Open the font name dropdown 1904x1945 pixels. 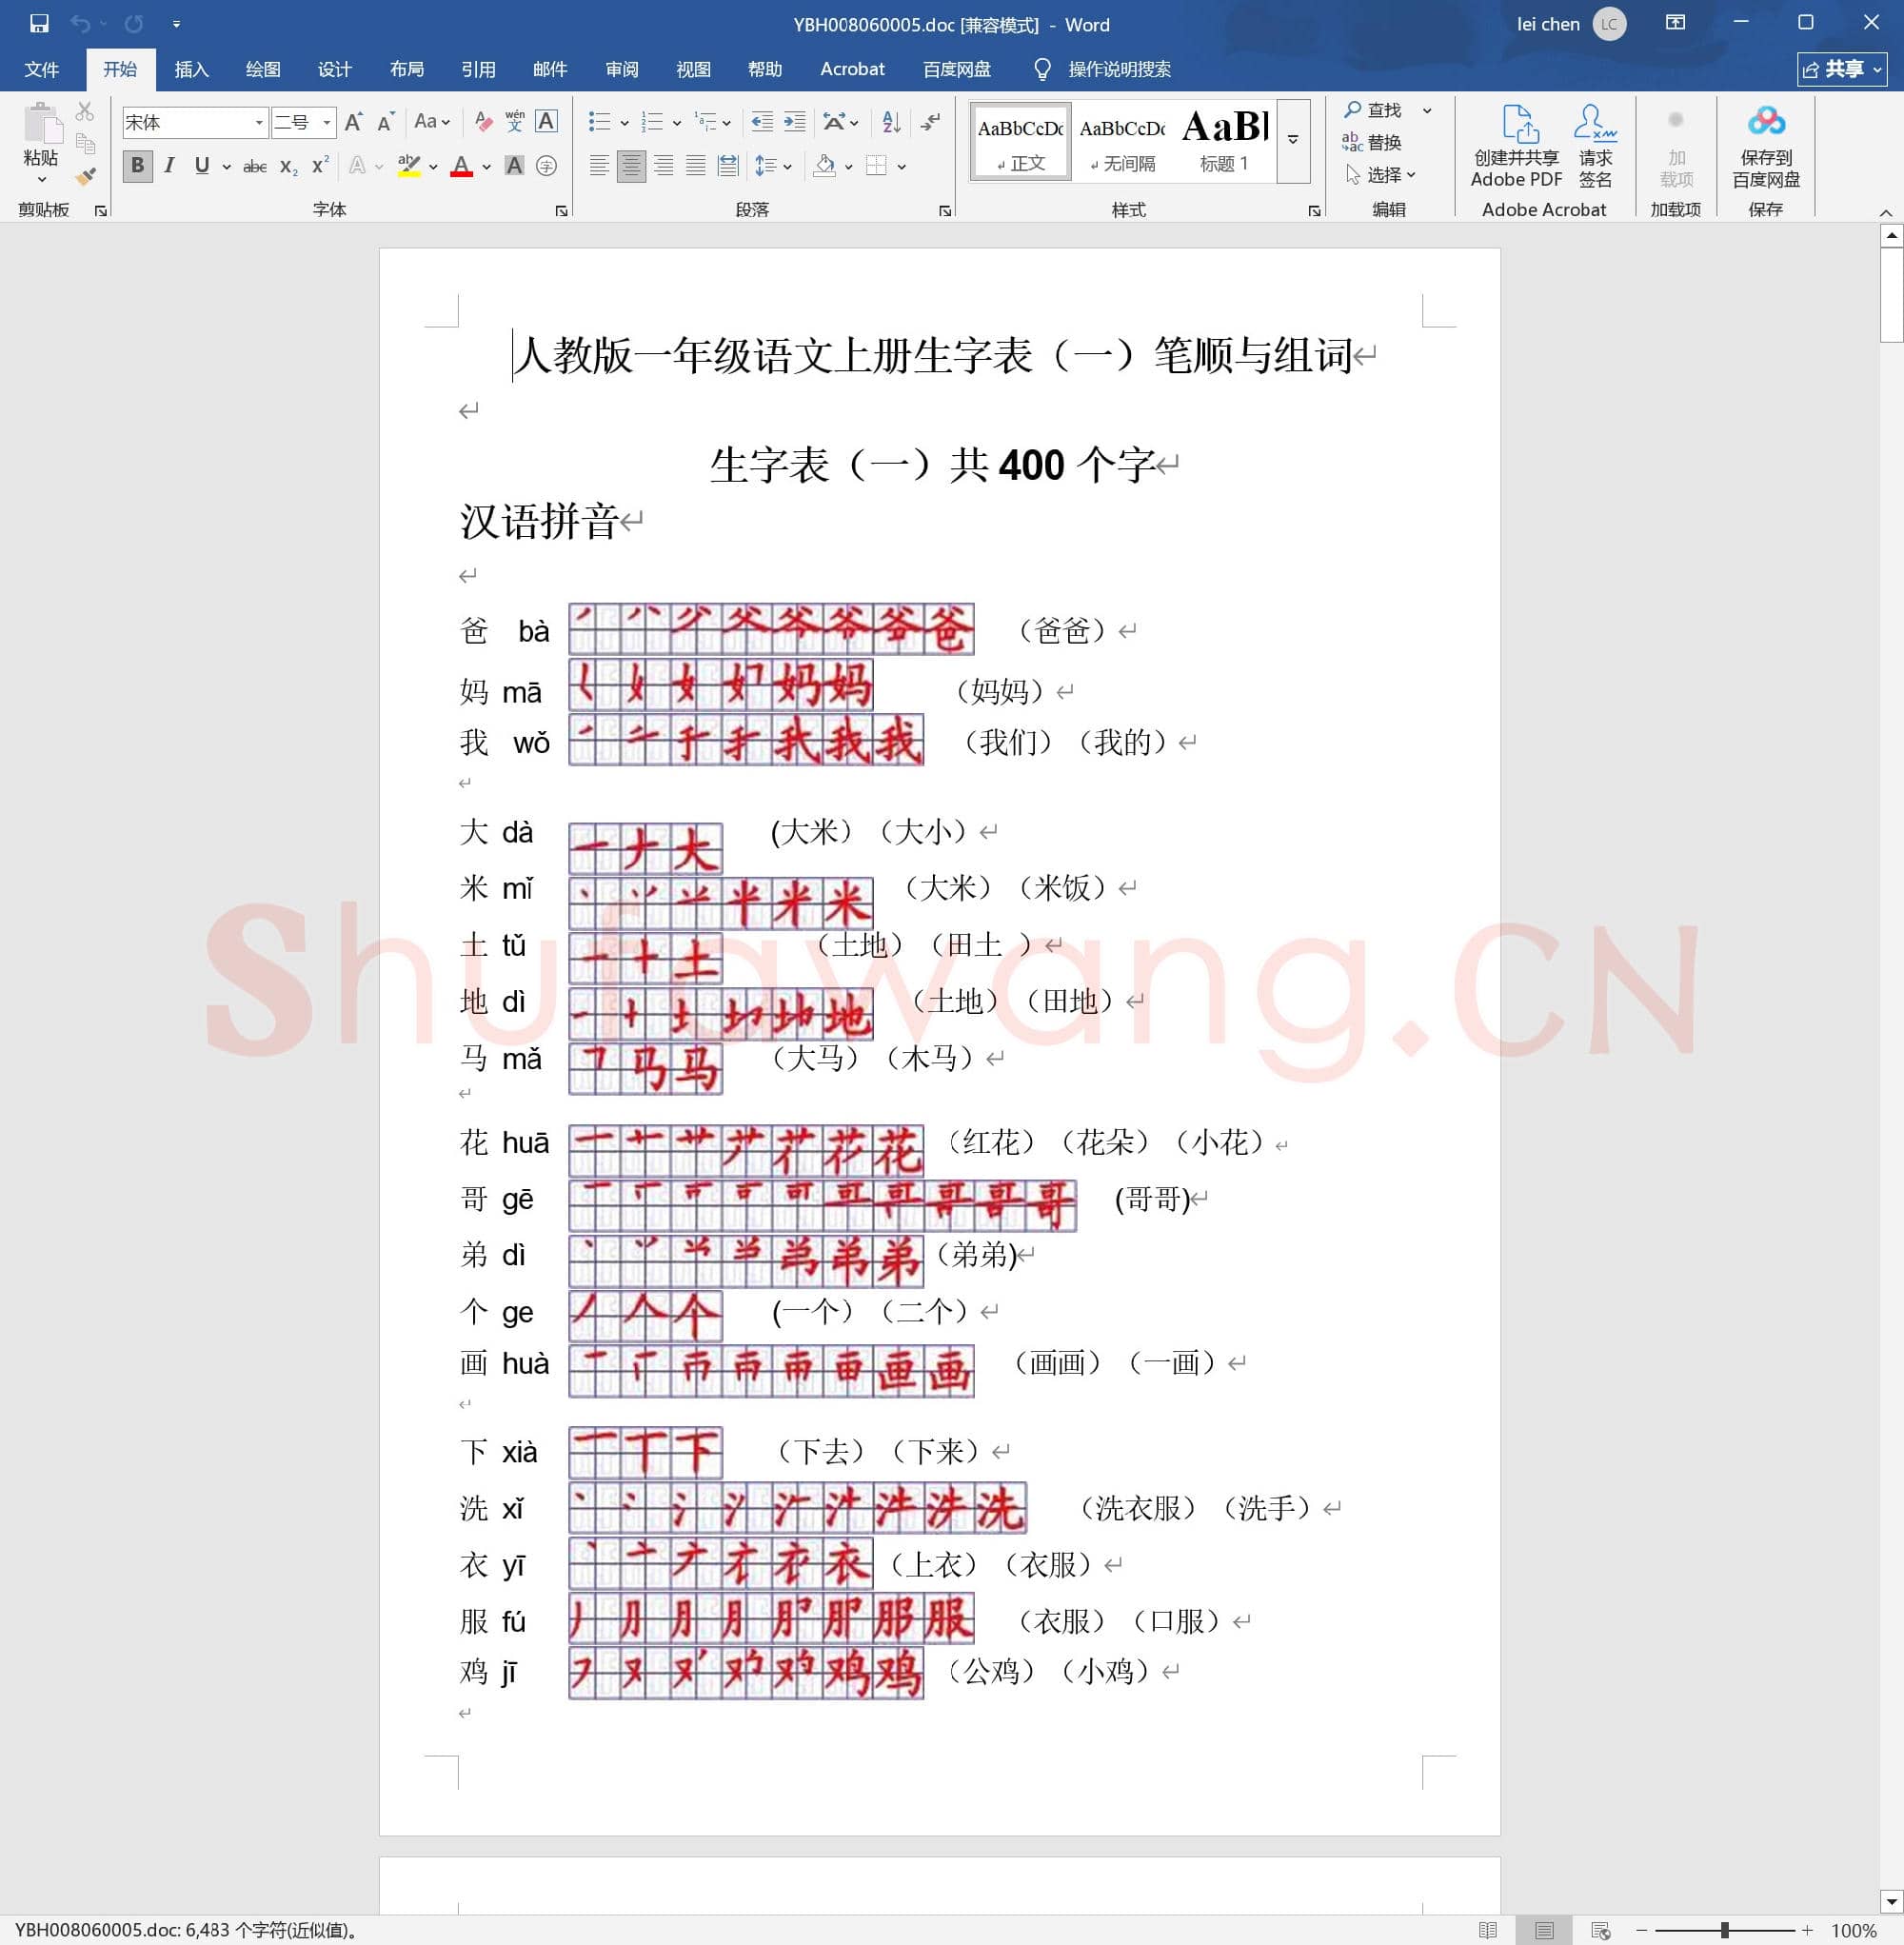(x=258, y=122)
